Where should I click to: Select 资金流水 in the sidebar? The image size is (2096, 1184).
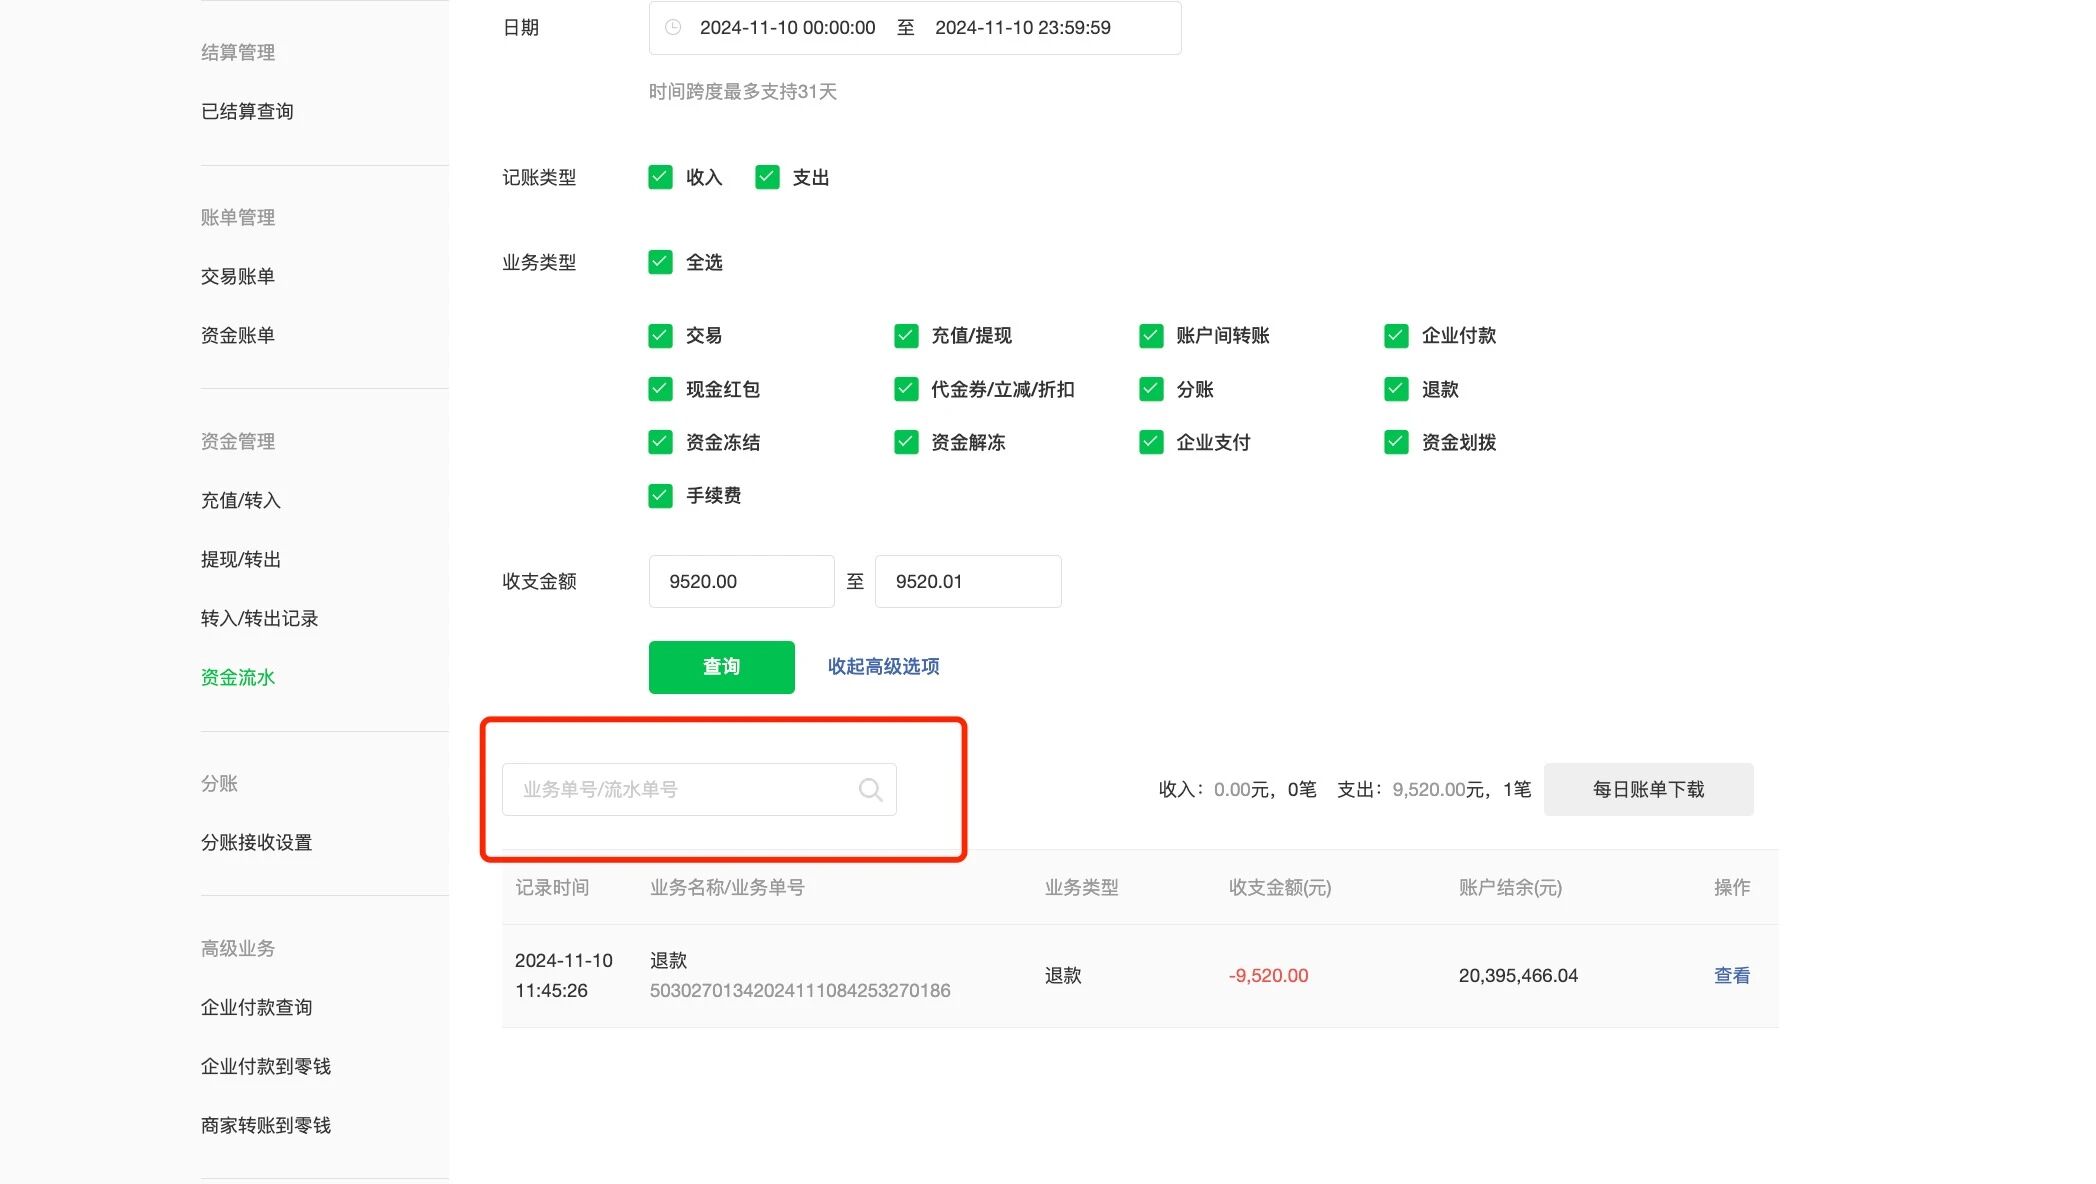(x=238, y=678)
